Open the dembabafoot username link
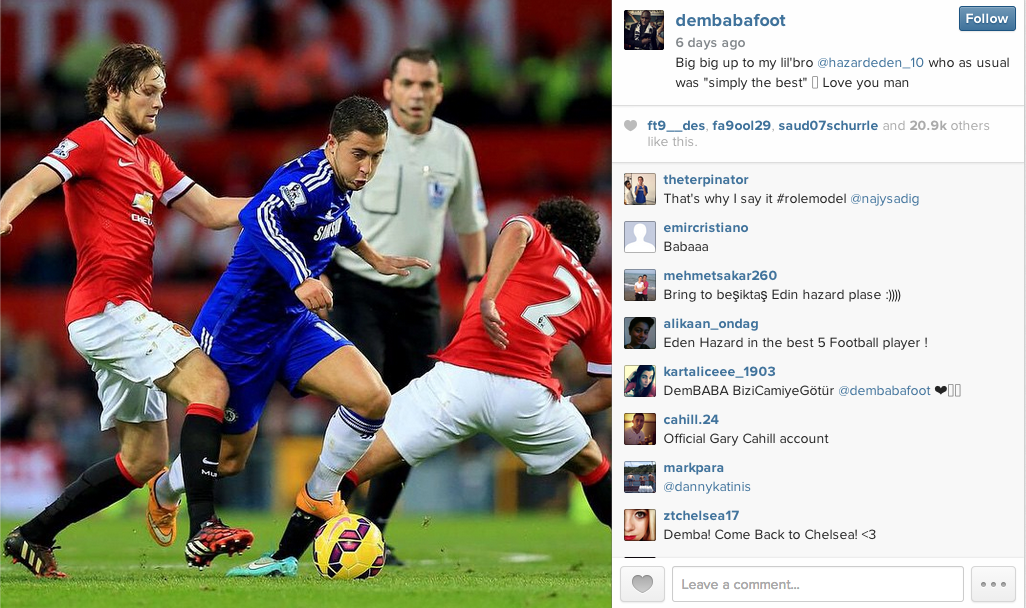This screenshot has width=1026, height=608. [730, 20]
